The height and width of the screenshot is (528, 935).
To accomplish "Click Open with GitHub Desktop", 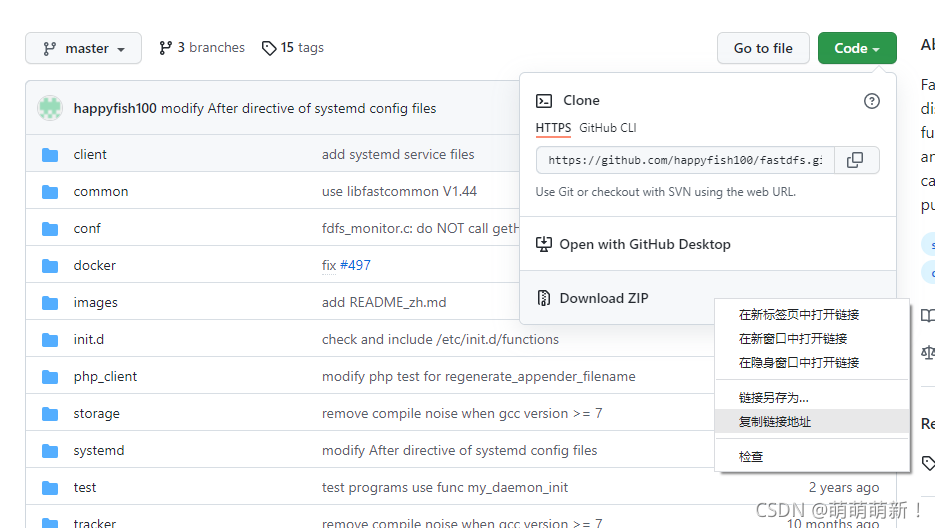I will click(645, 245).
